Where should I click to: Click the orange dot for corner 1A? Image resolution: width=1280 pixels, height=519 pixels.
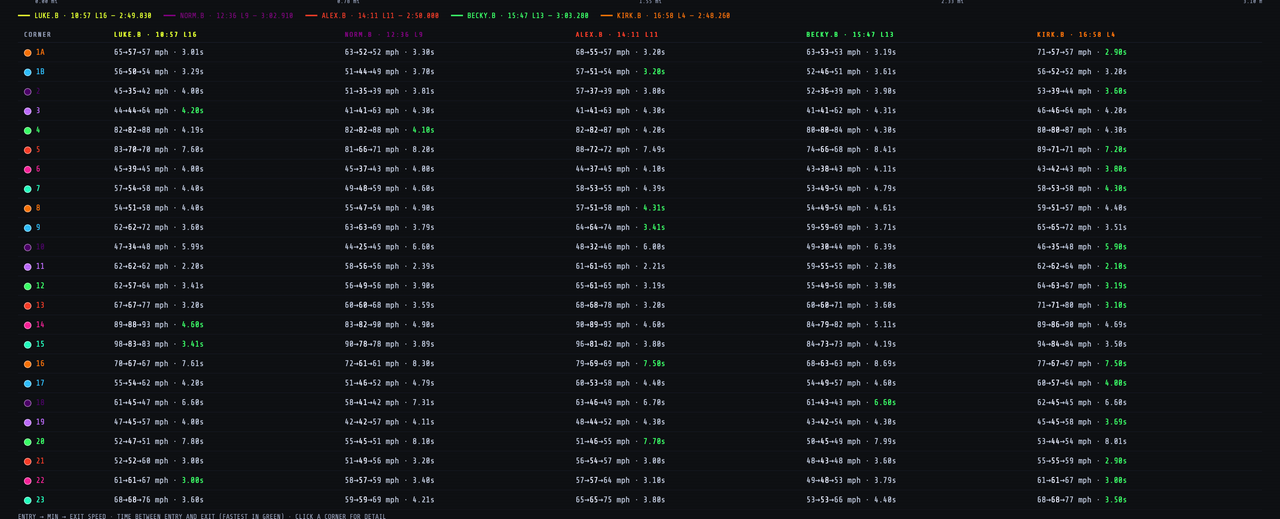click(28, 53)
